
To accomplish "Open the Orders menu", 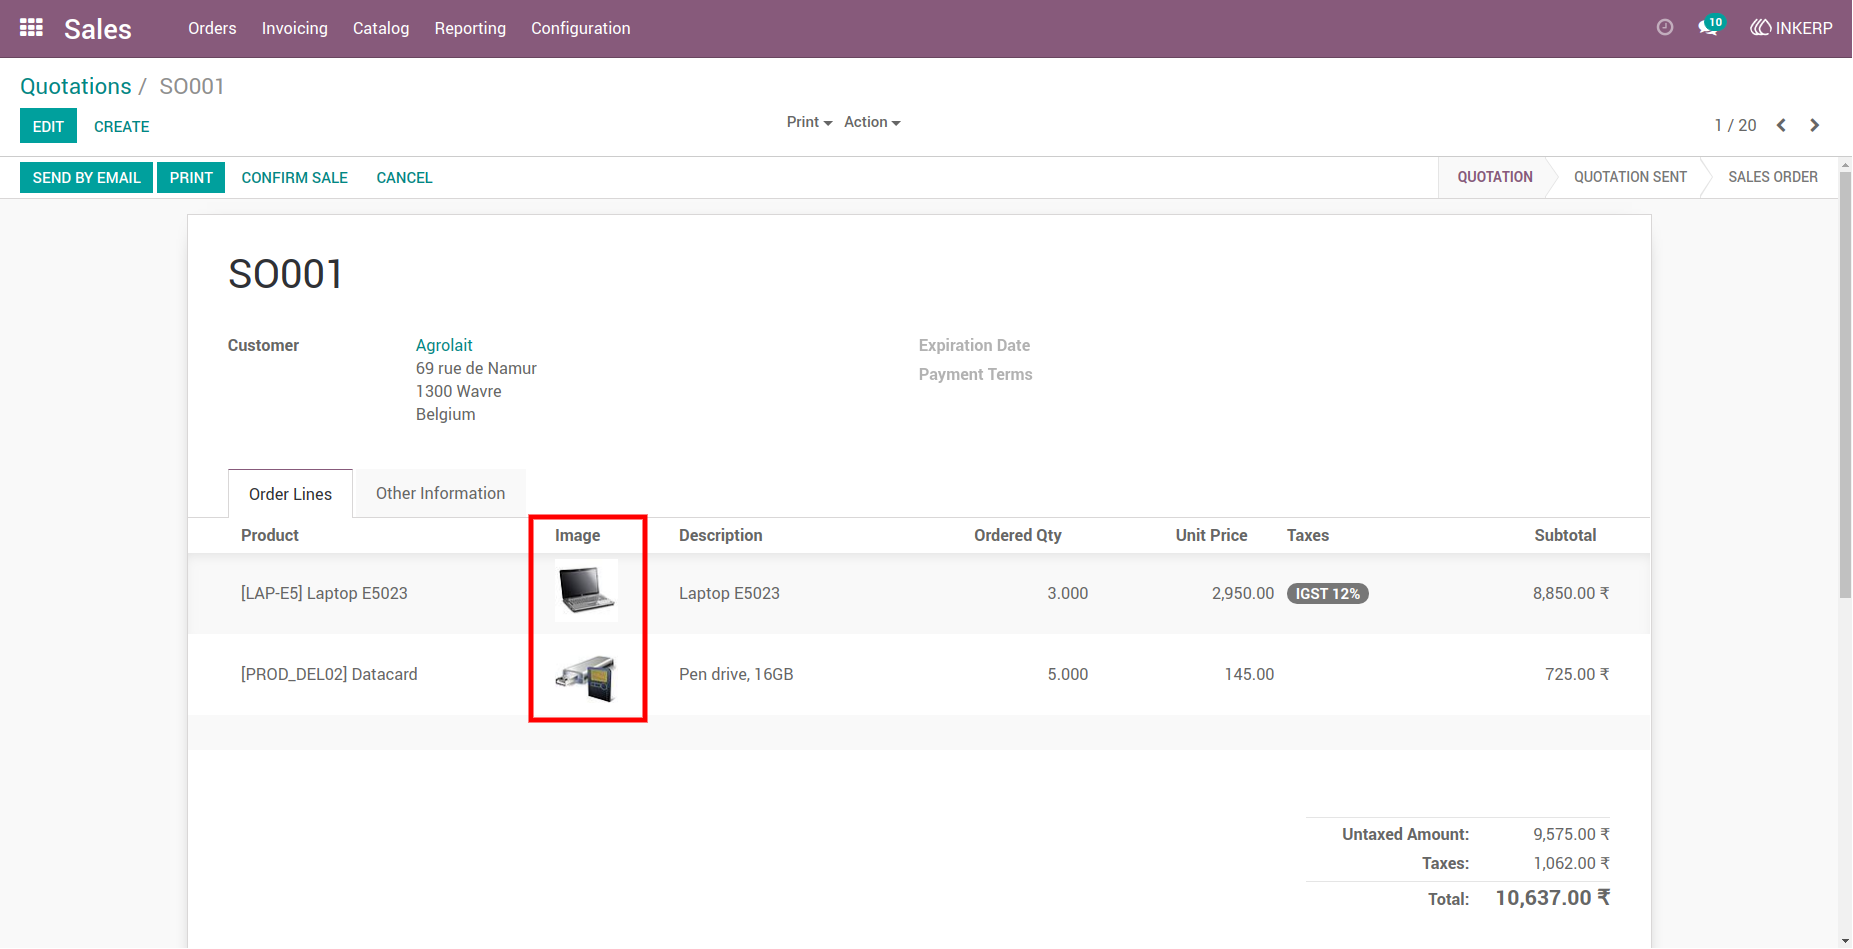I will point(212,28).
